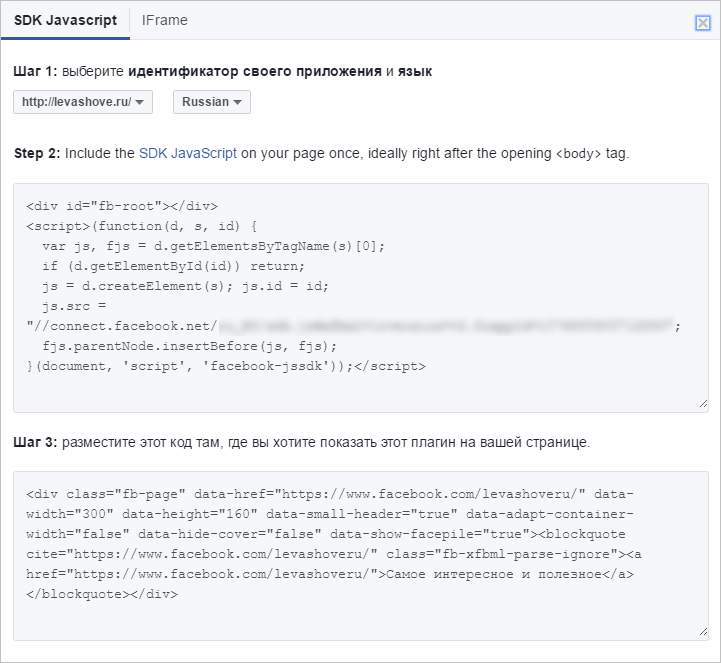Click inside the fb-page plugin code box
The width and height of the screenshot is (721, 663).
(360, 555)
